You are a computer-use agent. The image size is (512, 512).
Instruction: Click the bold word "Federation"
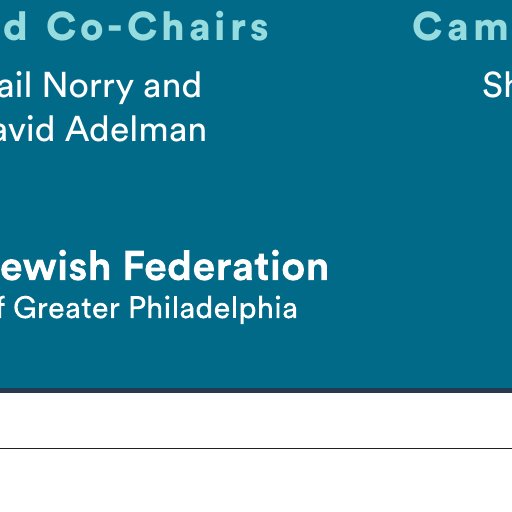[x=226, y=266]
